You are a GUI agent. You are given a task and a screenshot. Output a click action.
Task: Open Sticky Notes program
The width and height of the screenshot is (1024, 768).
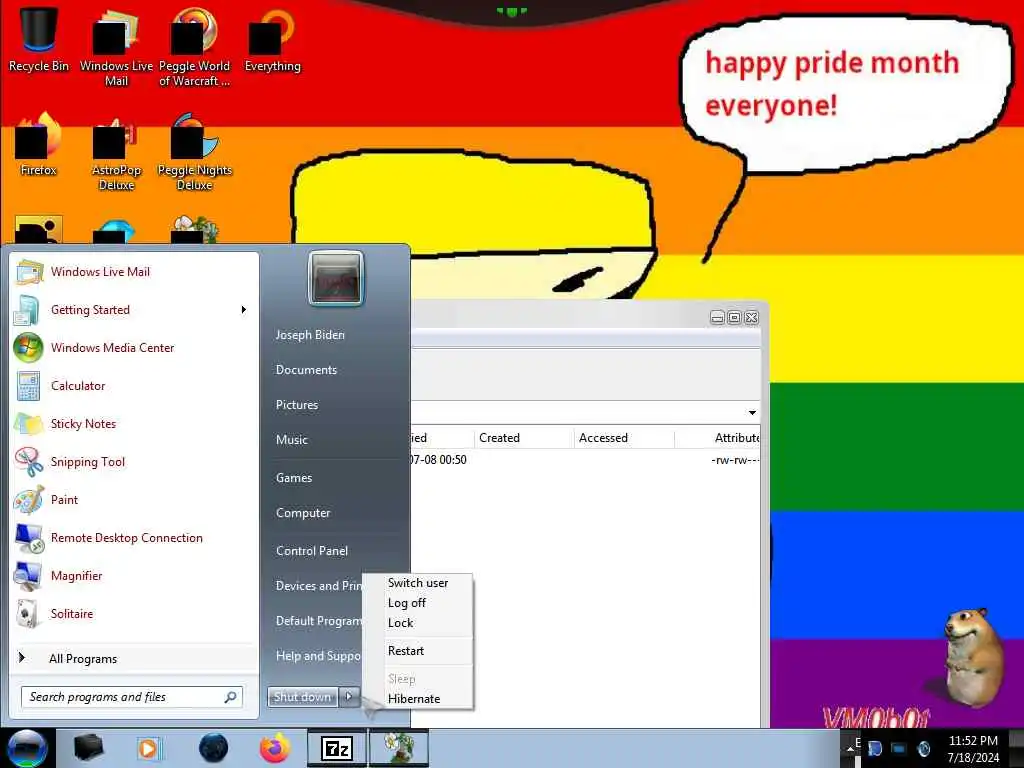(135, 423)
